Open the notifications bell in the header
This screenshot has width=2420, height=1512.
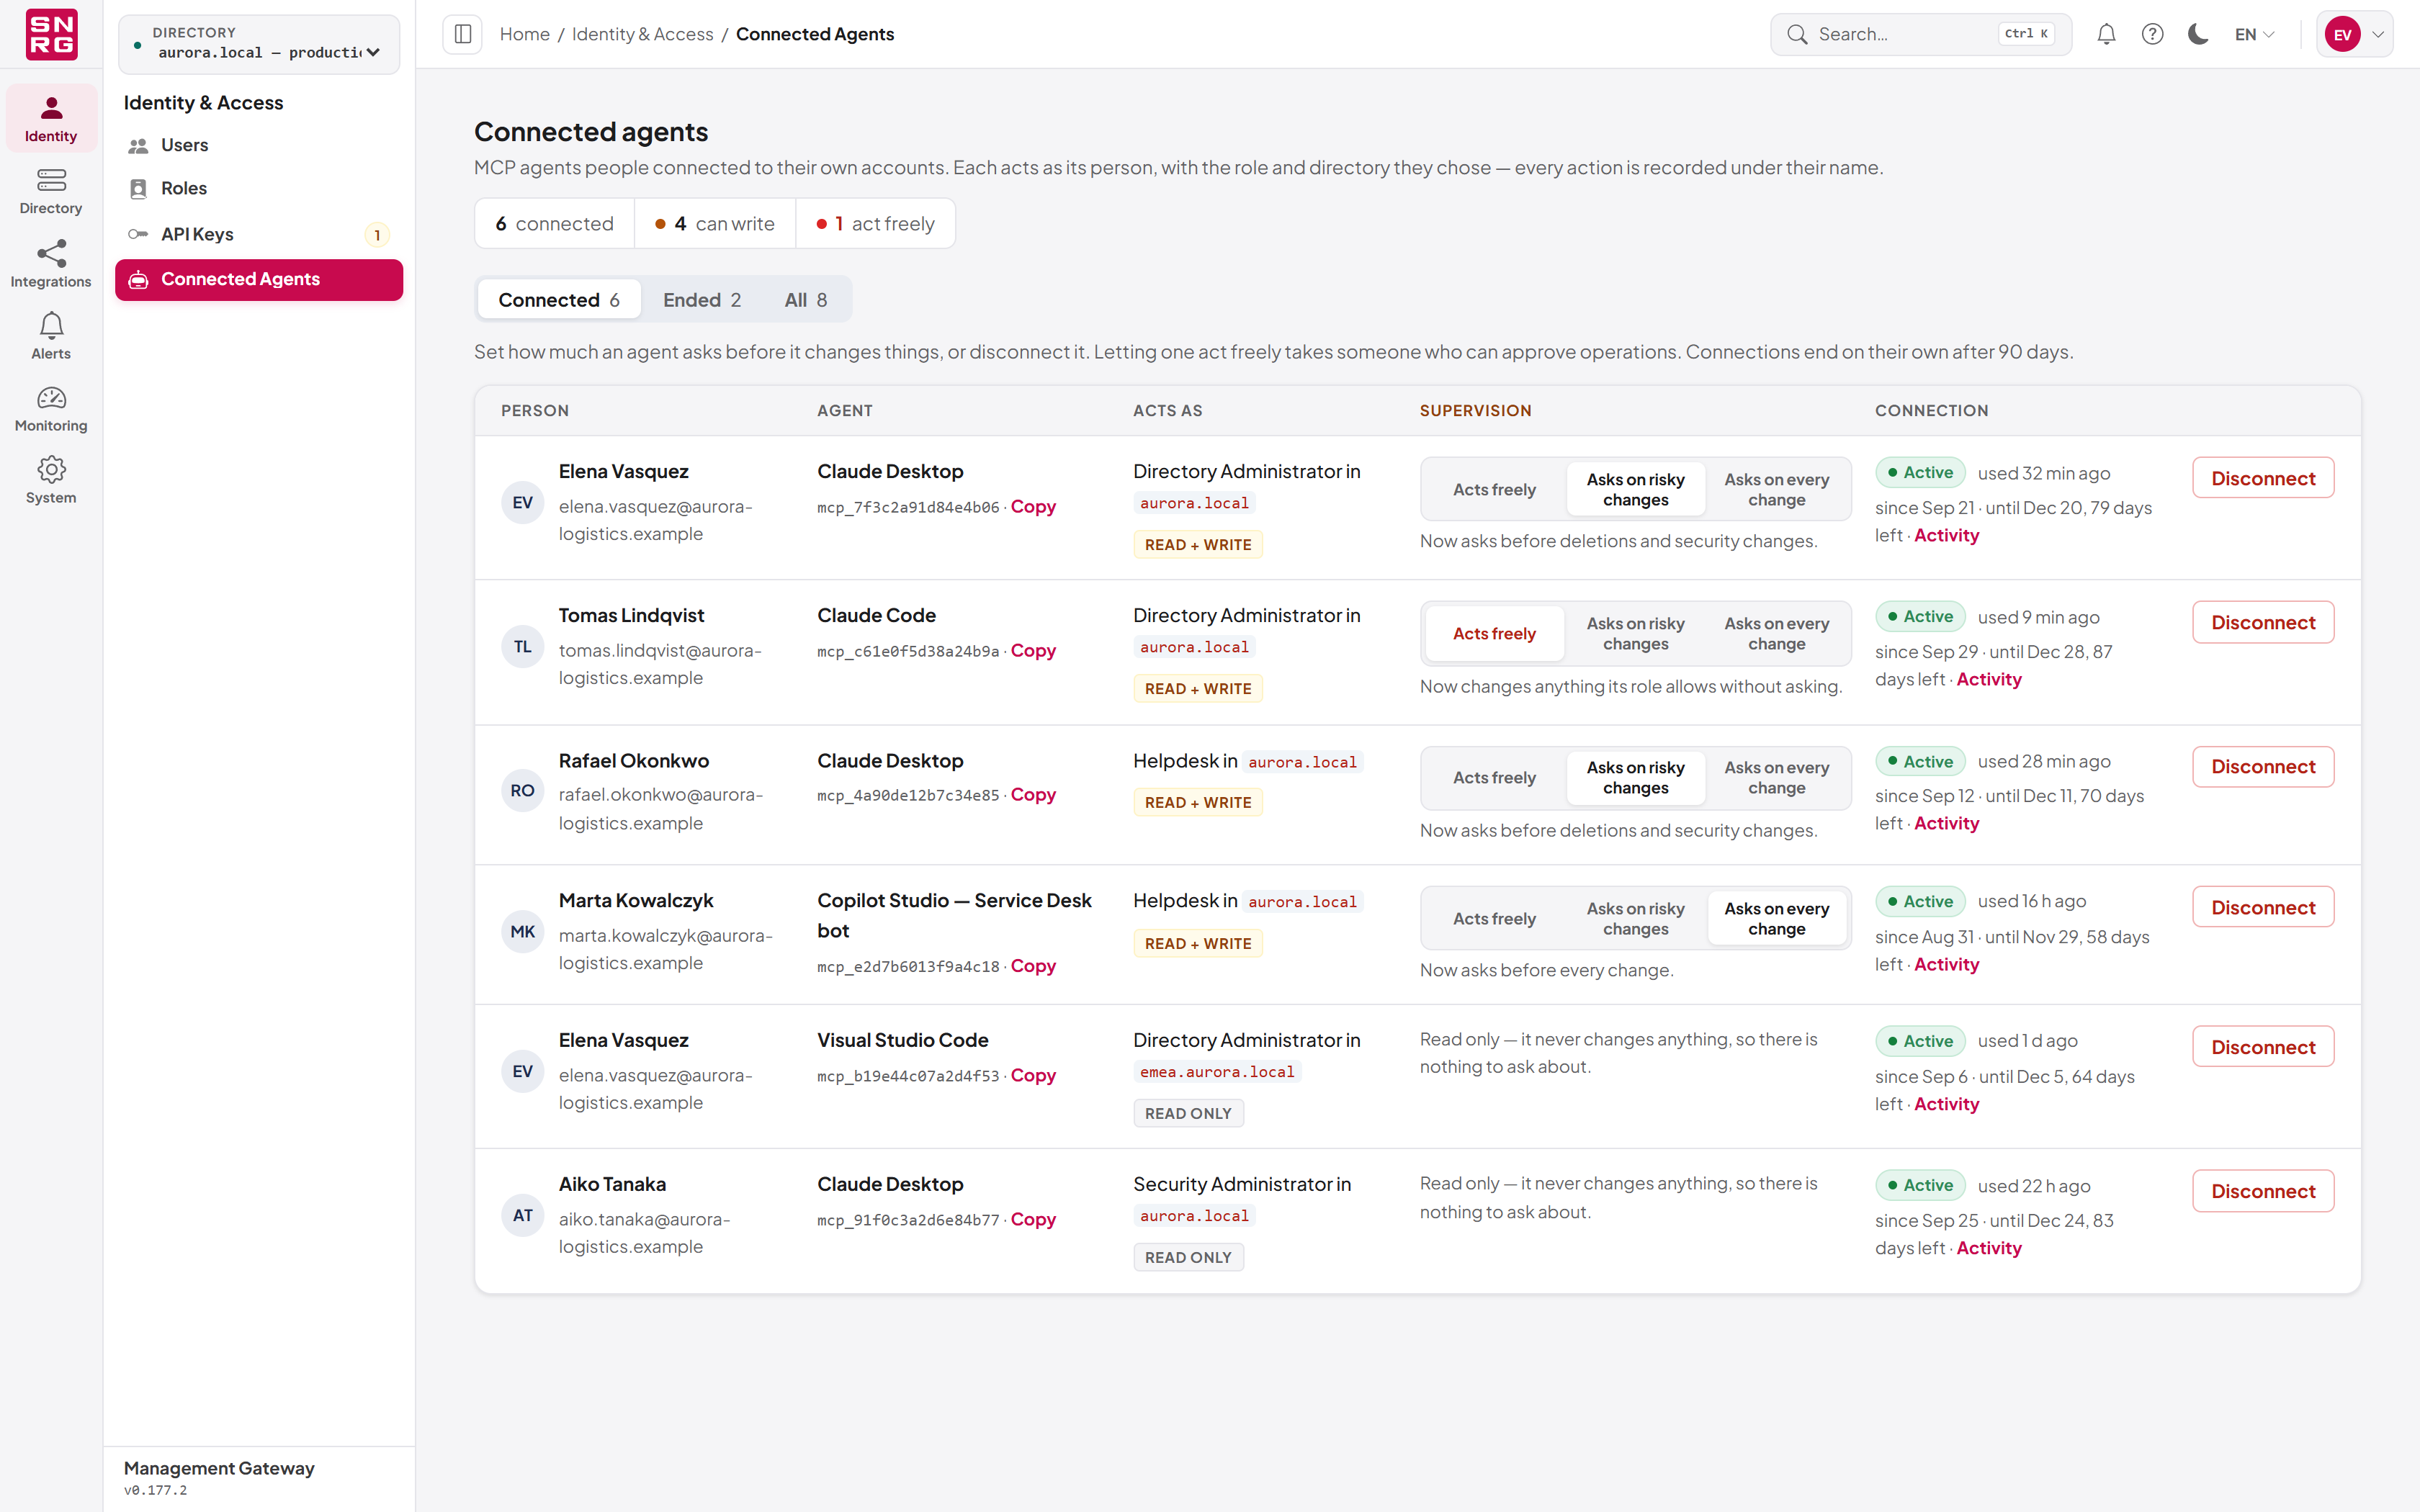(2106, 34)
